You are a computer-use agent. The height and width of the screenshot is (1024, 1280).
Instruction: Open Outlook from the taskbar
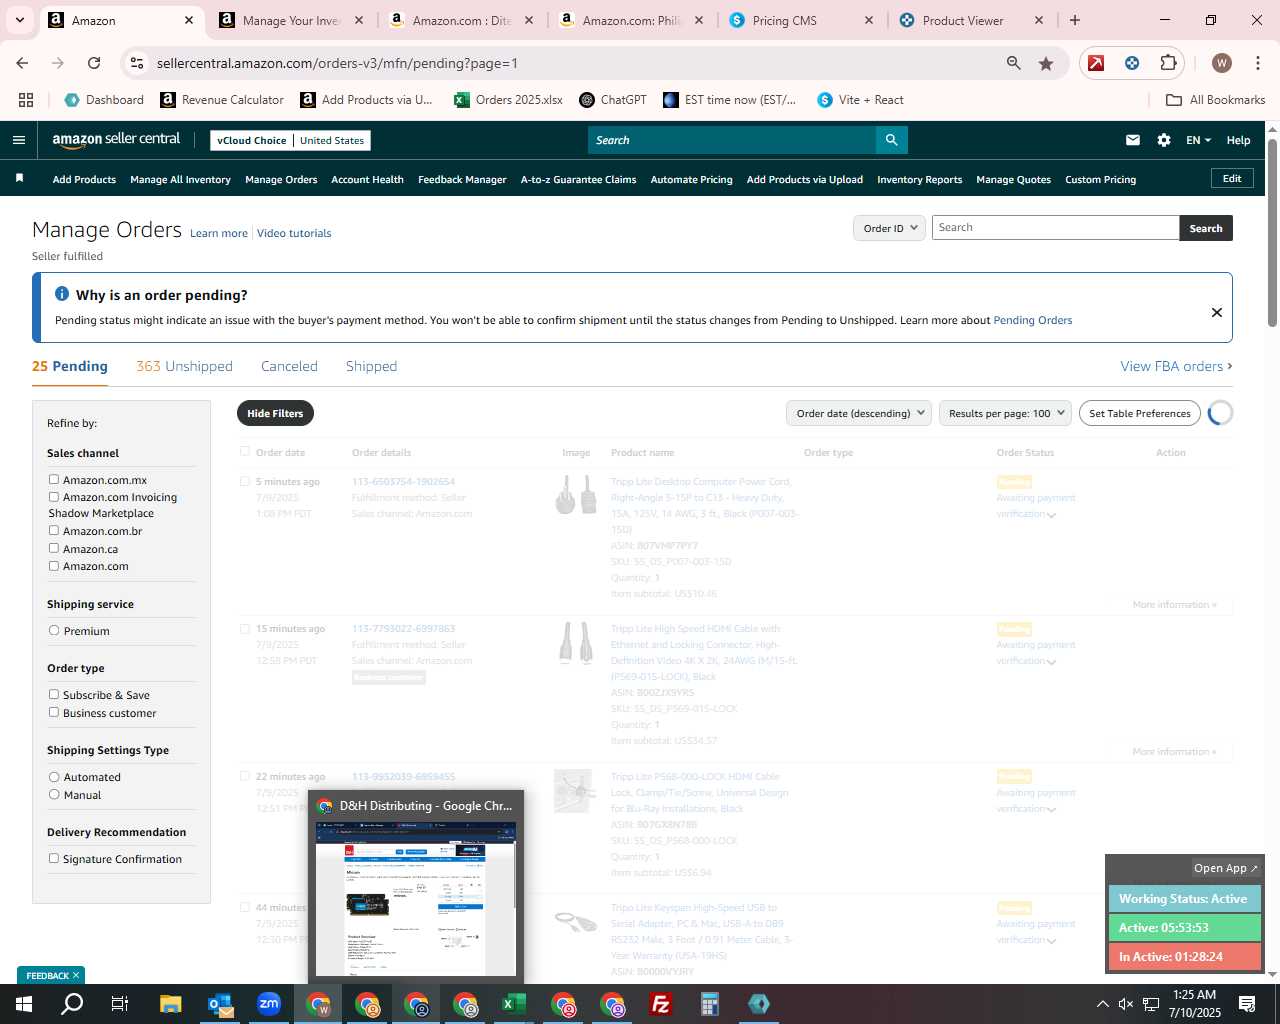click(x=220, y=1004)
